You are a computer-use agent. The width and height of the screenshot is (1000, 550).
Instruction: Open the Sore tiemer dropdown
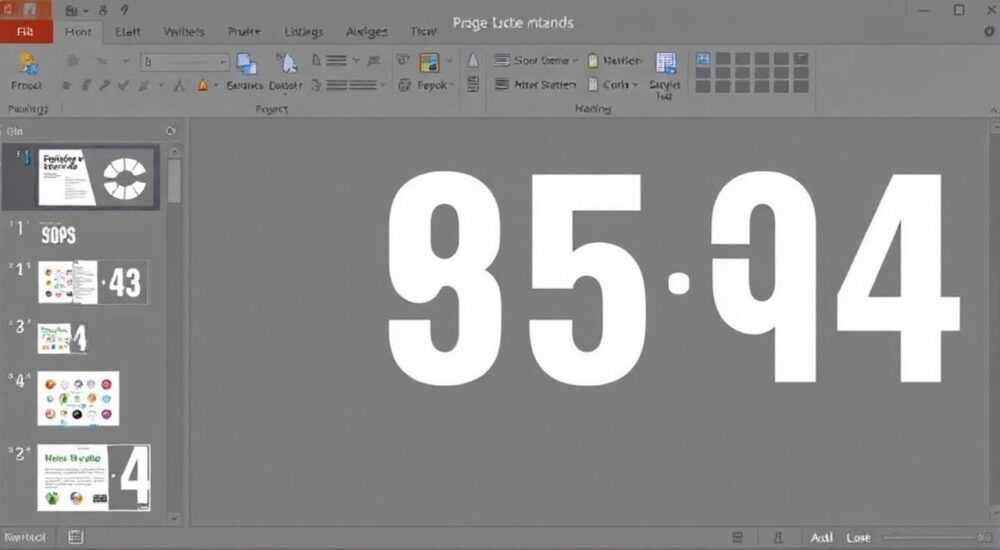point(536,61)
